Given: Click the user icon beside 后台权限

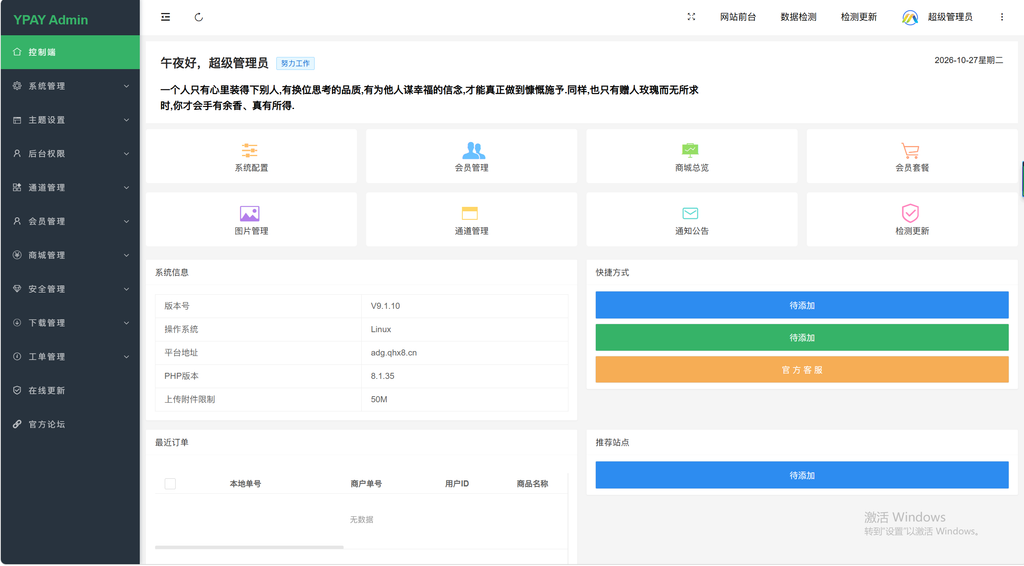Looking at the screenshot, I should [17, 153].
